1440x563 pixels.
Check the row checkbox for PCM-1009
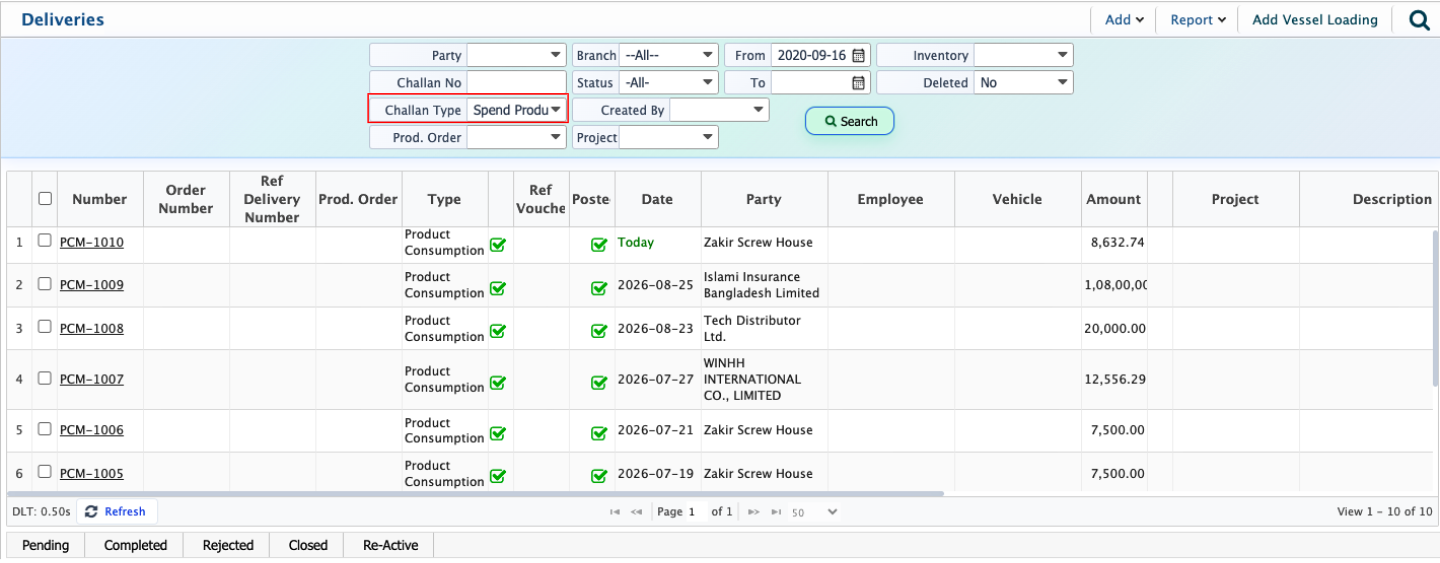(44, 284)
